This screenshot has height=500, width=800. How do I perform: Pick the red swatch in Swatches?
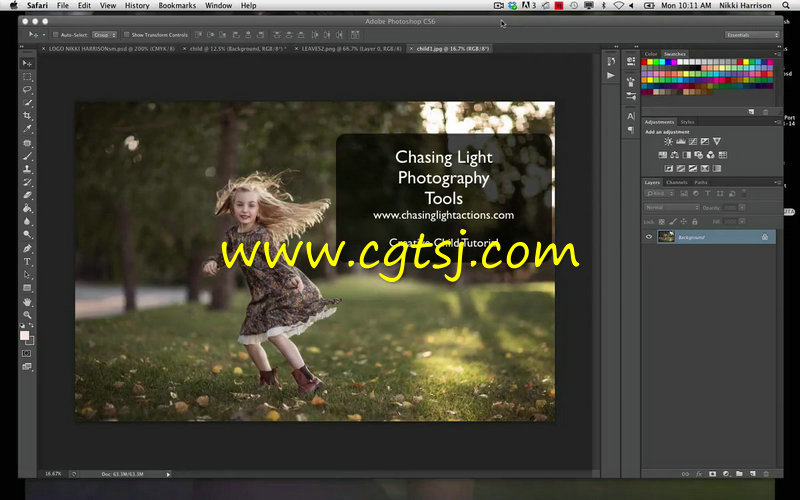point(644,62)
